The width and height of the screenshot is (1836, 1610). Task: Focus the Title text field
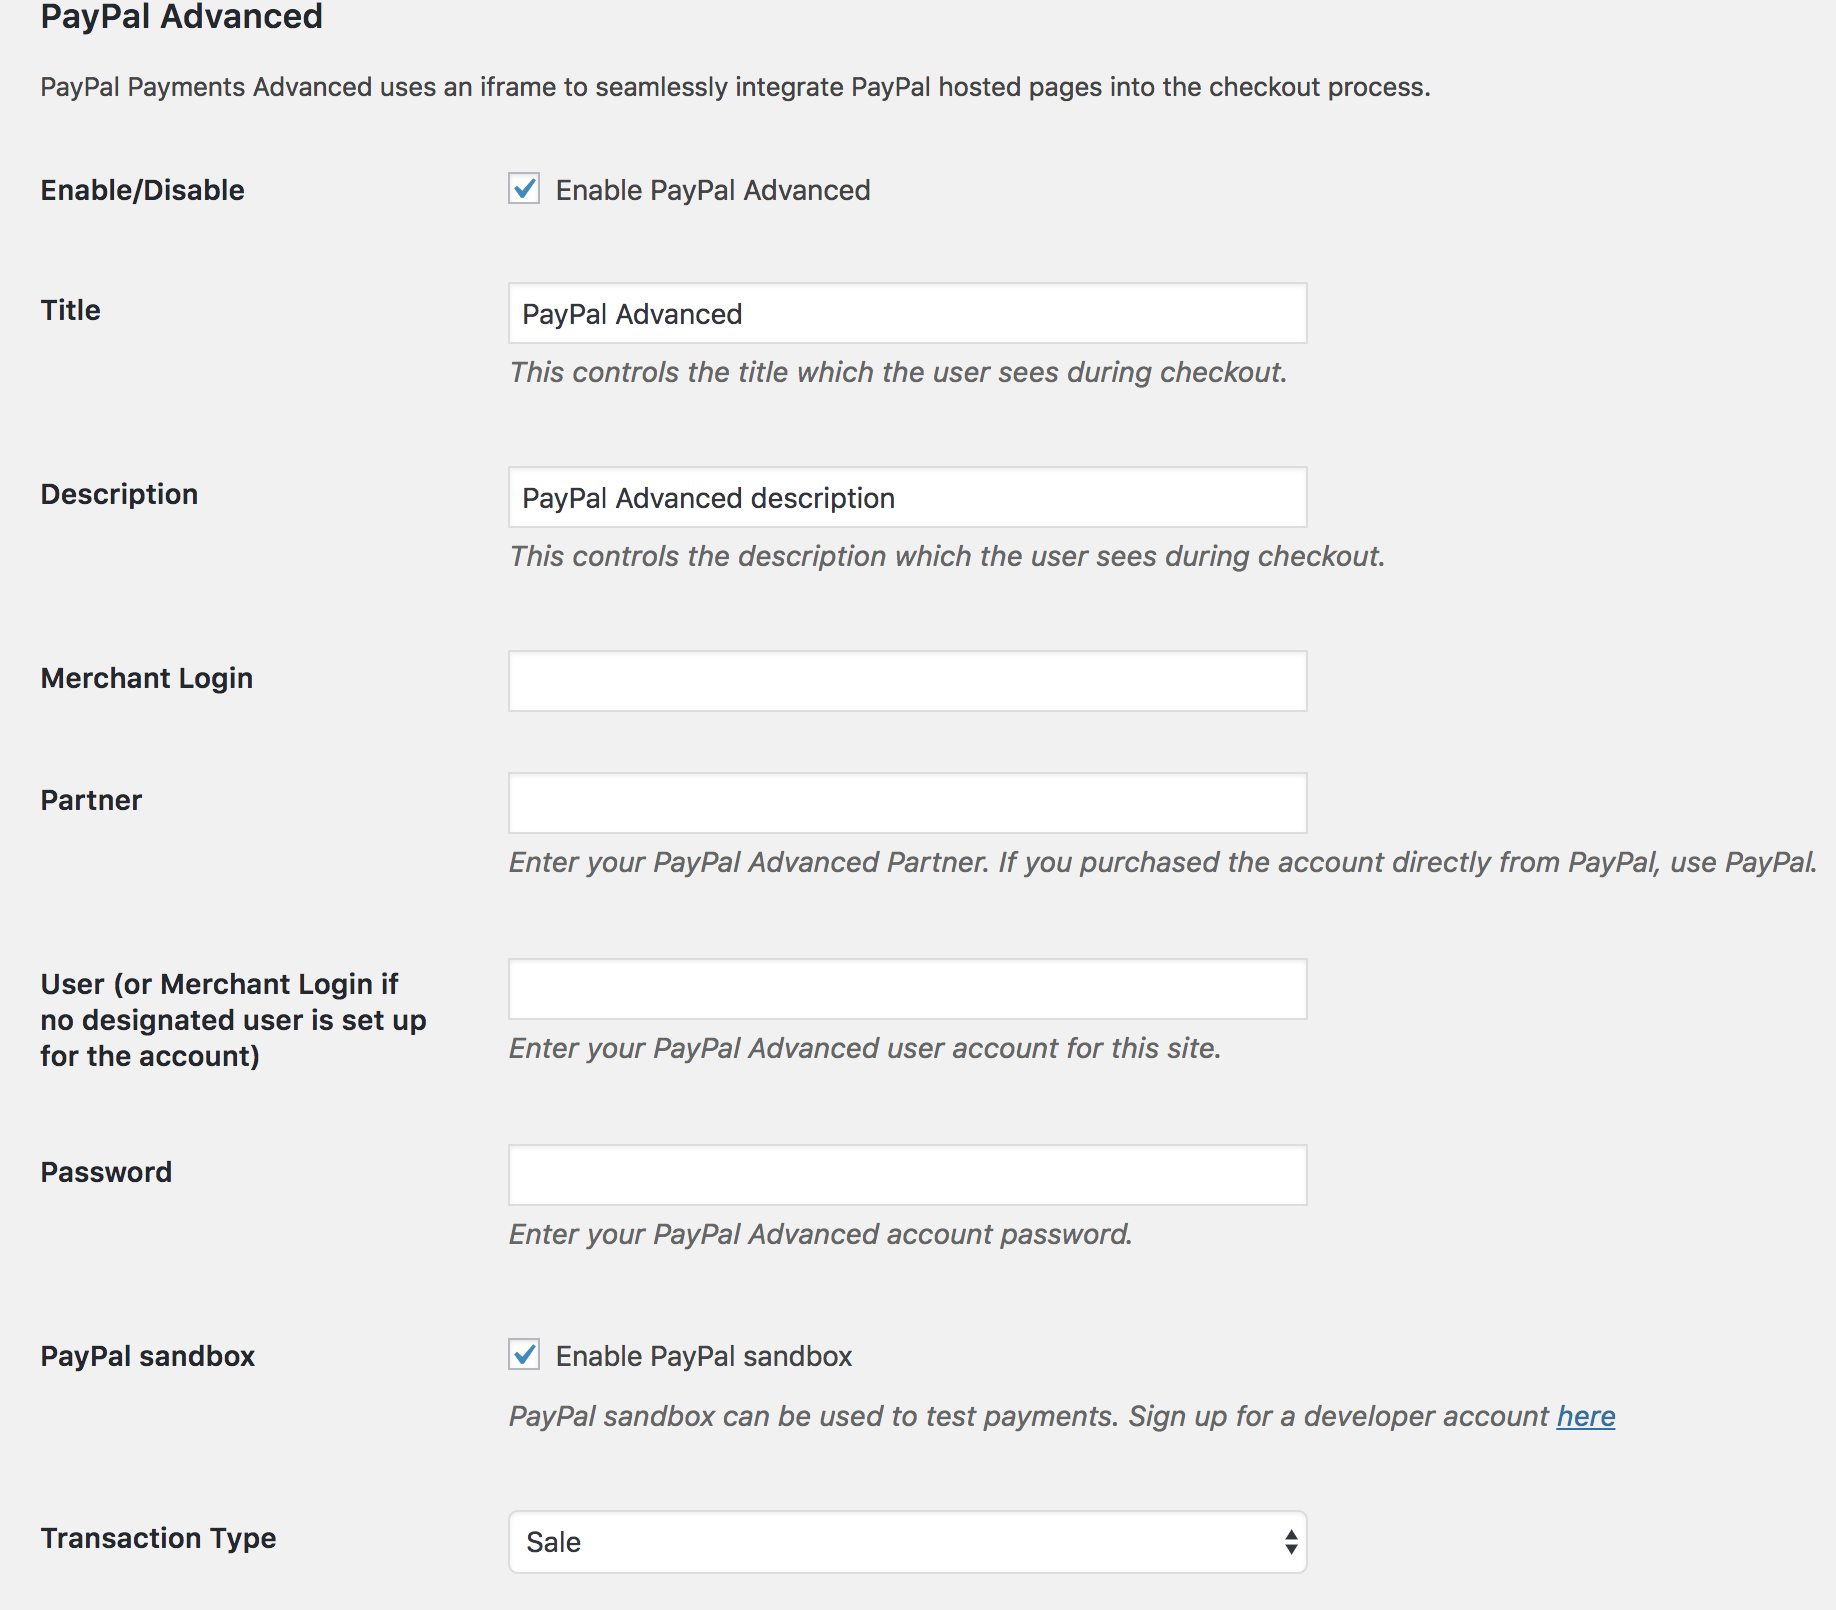coord(907,313)
